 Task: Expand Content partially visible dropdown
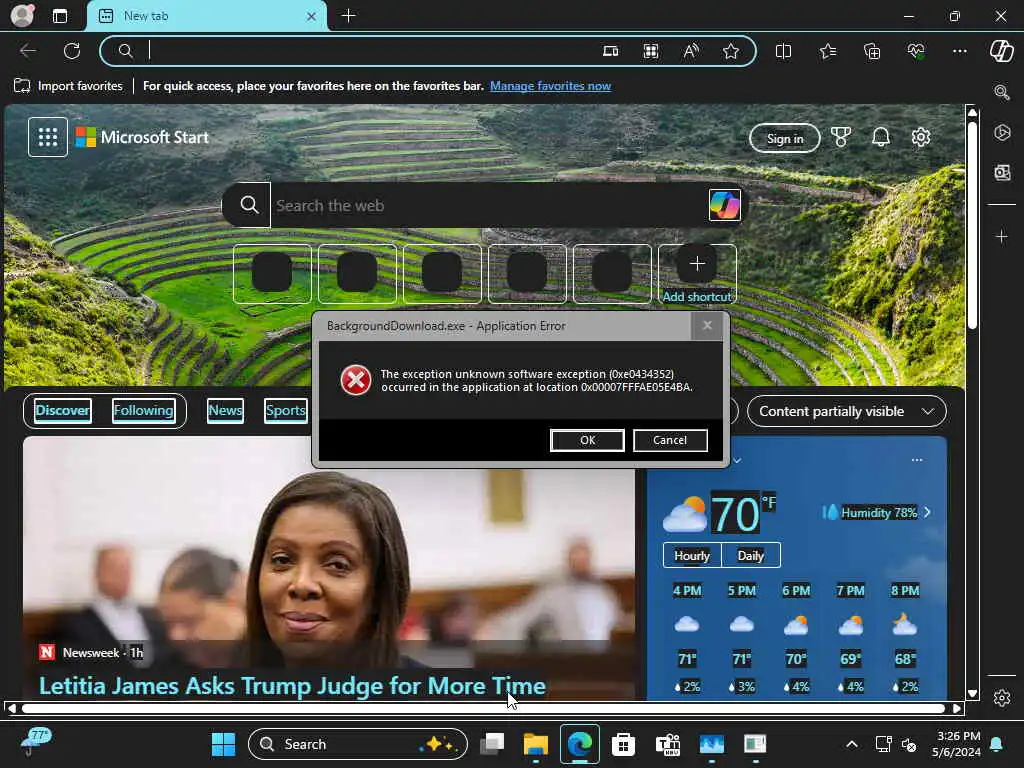[846, 411]
